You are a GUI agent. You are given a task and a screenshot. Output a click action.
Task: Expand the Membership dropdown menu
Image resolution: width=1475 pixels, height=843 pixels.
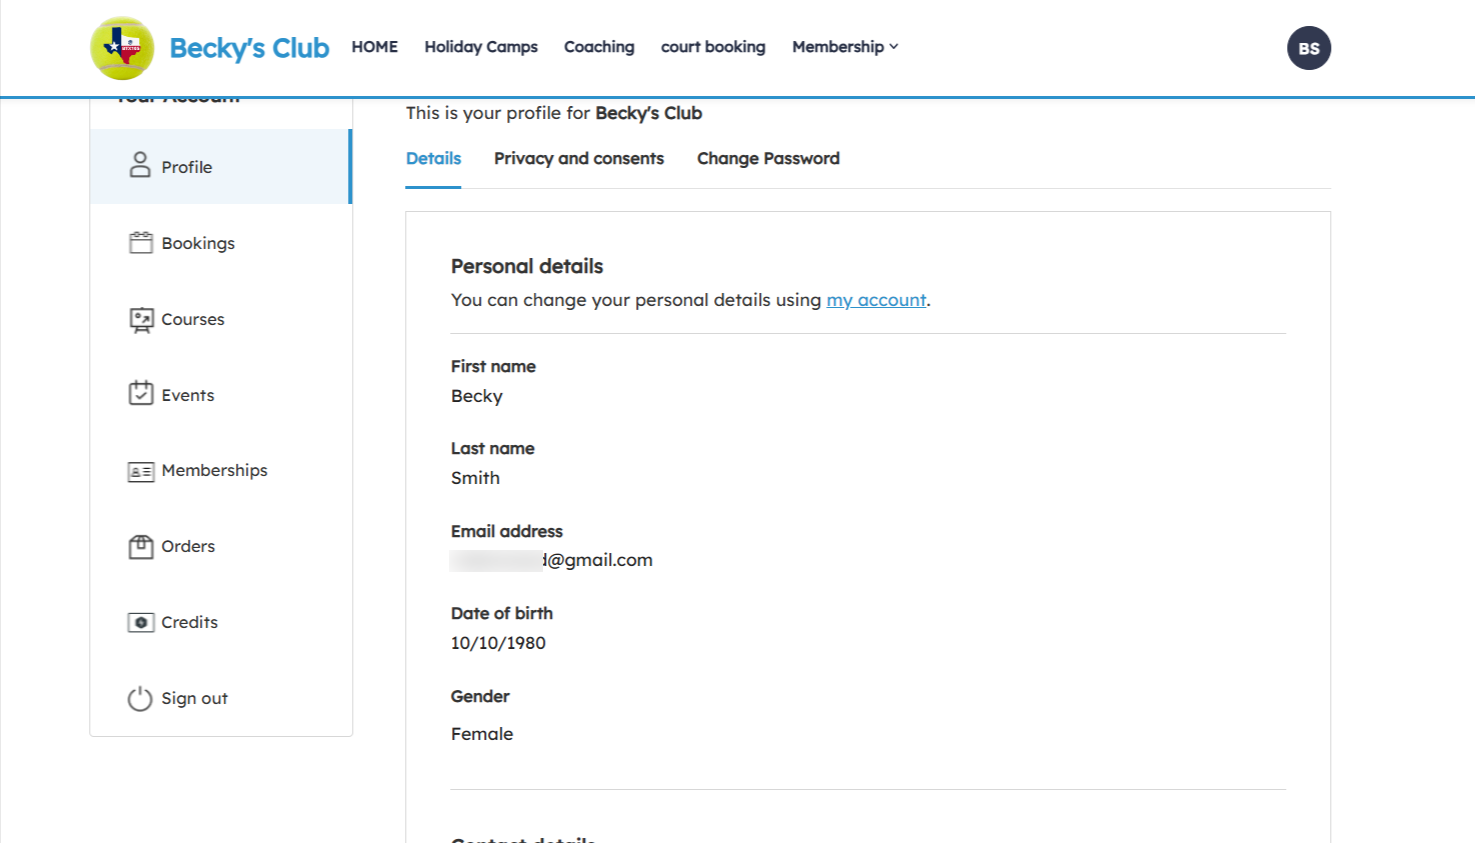[x=845, y=47]
